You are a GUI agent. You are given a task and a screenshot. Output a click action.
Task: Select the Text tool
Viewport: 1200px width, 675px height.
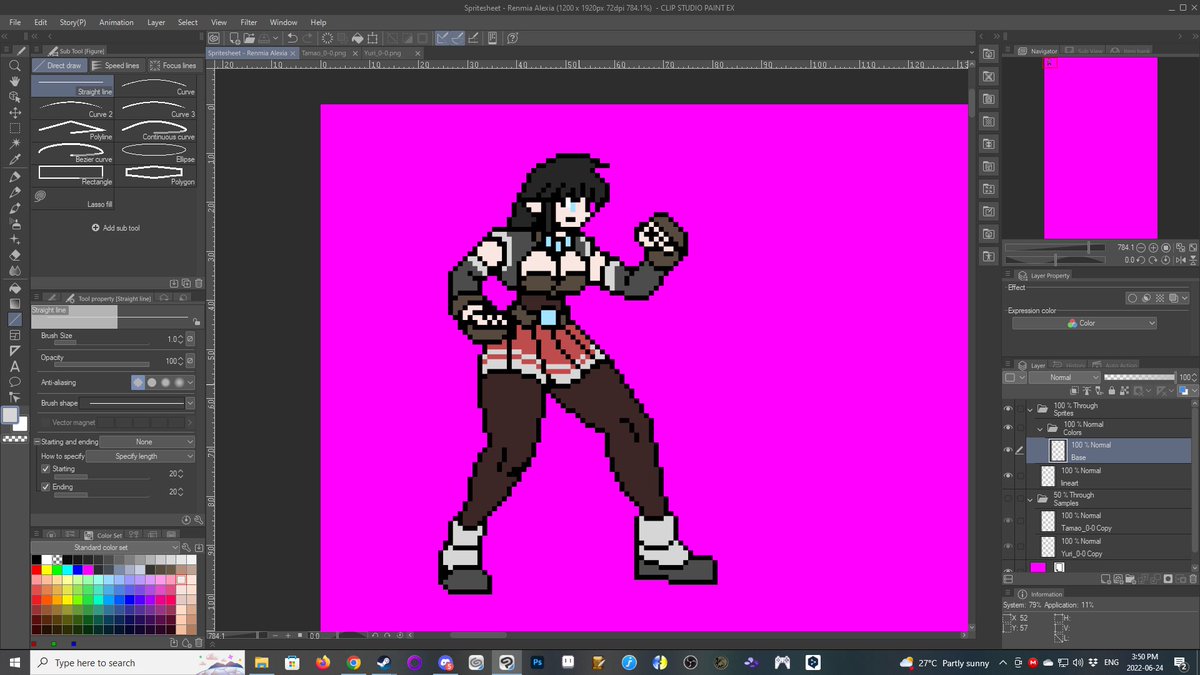pos(15,366)
